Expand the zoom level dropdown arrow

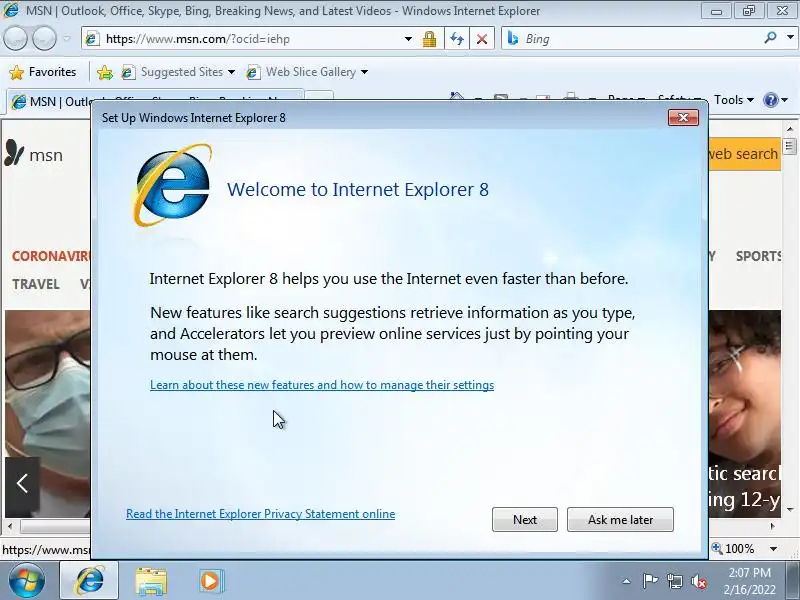773,549
